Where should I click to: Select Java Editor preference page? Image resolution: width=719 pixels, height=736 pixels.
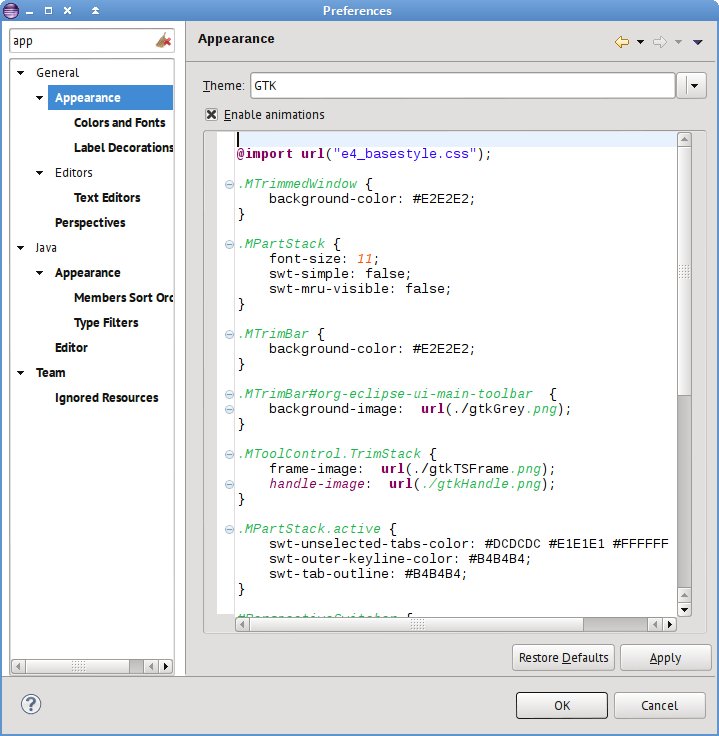(x=71, y=347)
